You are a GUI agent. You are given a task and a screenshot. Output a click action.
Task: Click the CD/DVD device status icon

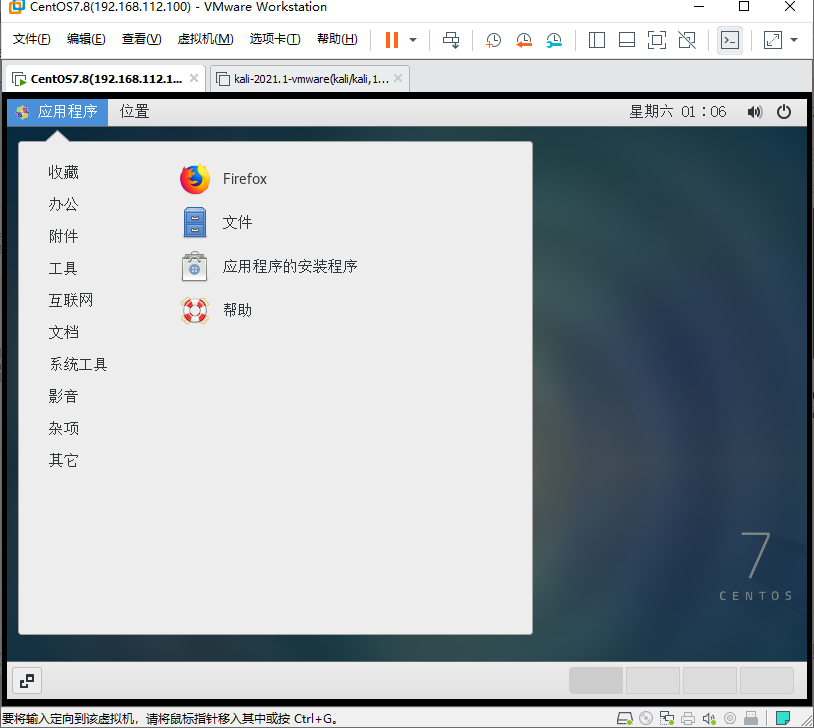[646, 719]
